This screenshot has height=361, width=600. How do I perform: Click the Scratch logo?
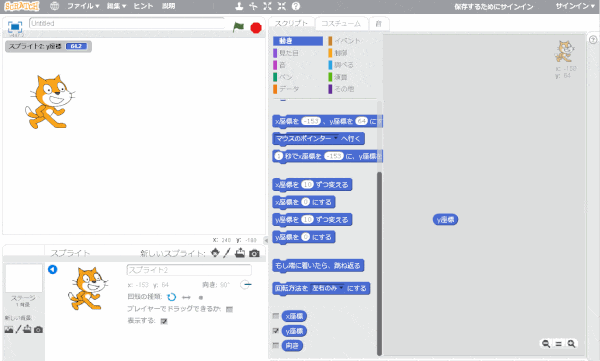tap(22, 6)
